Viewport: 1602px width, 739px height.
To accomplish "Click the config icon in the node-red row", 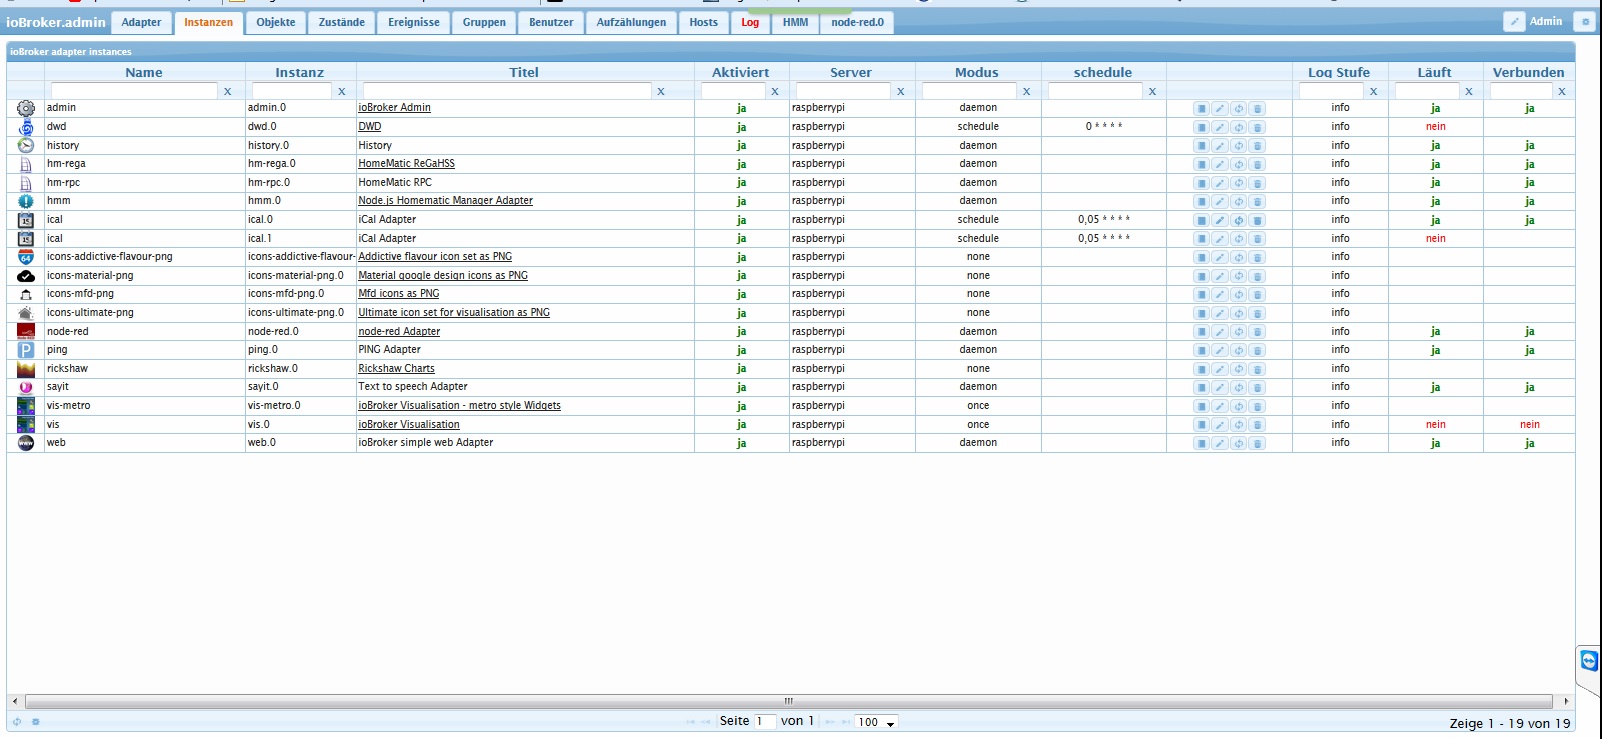I will (x=1201, y=332).
